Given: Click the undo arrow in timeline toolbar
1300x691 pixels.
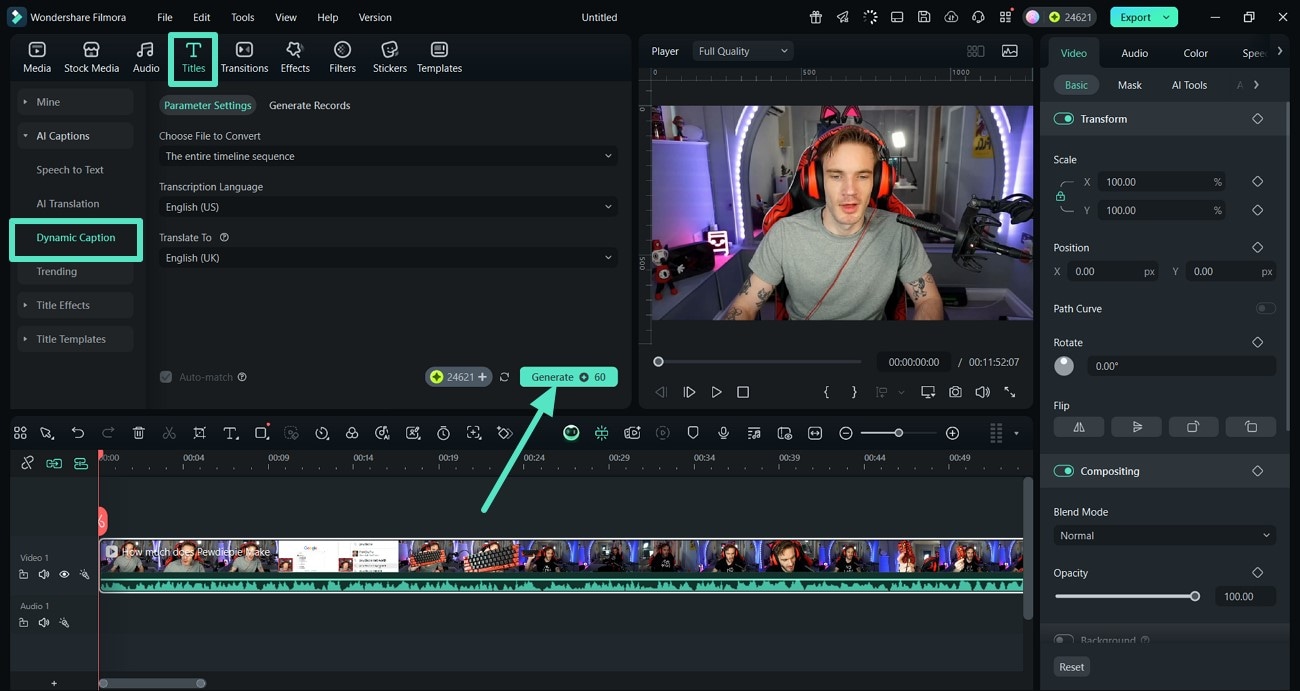Looking at the screenshot, I should (x=78, y=433).
